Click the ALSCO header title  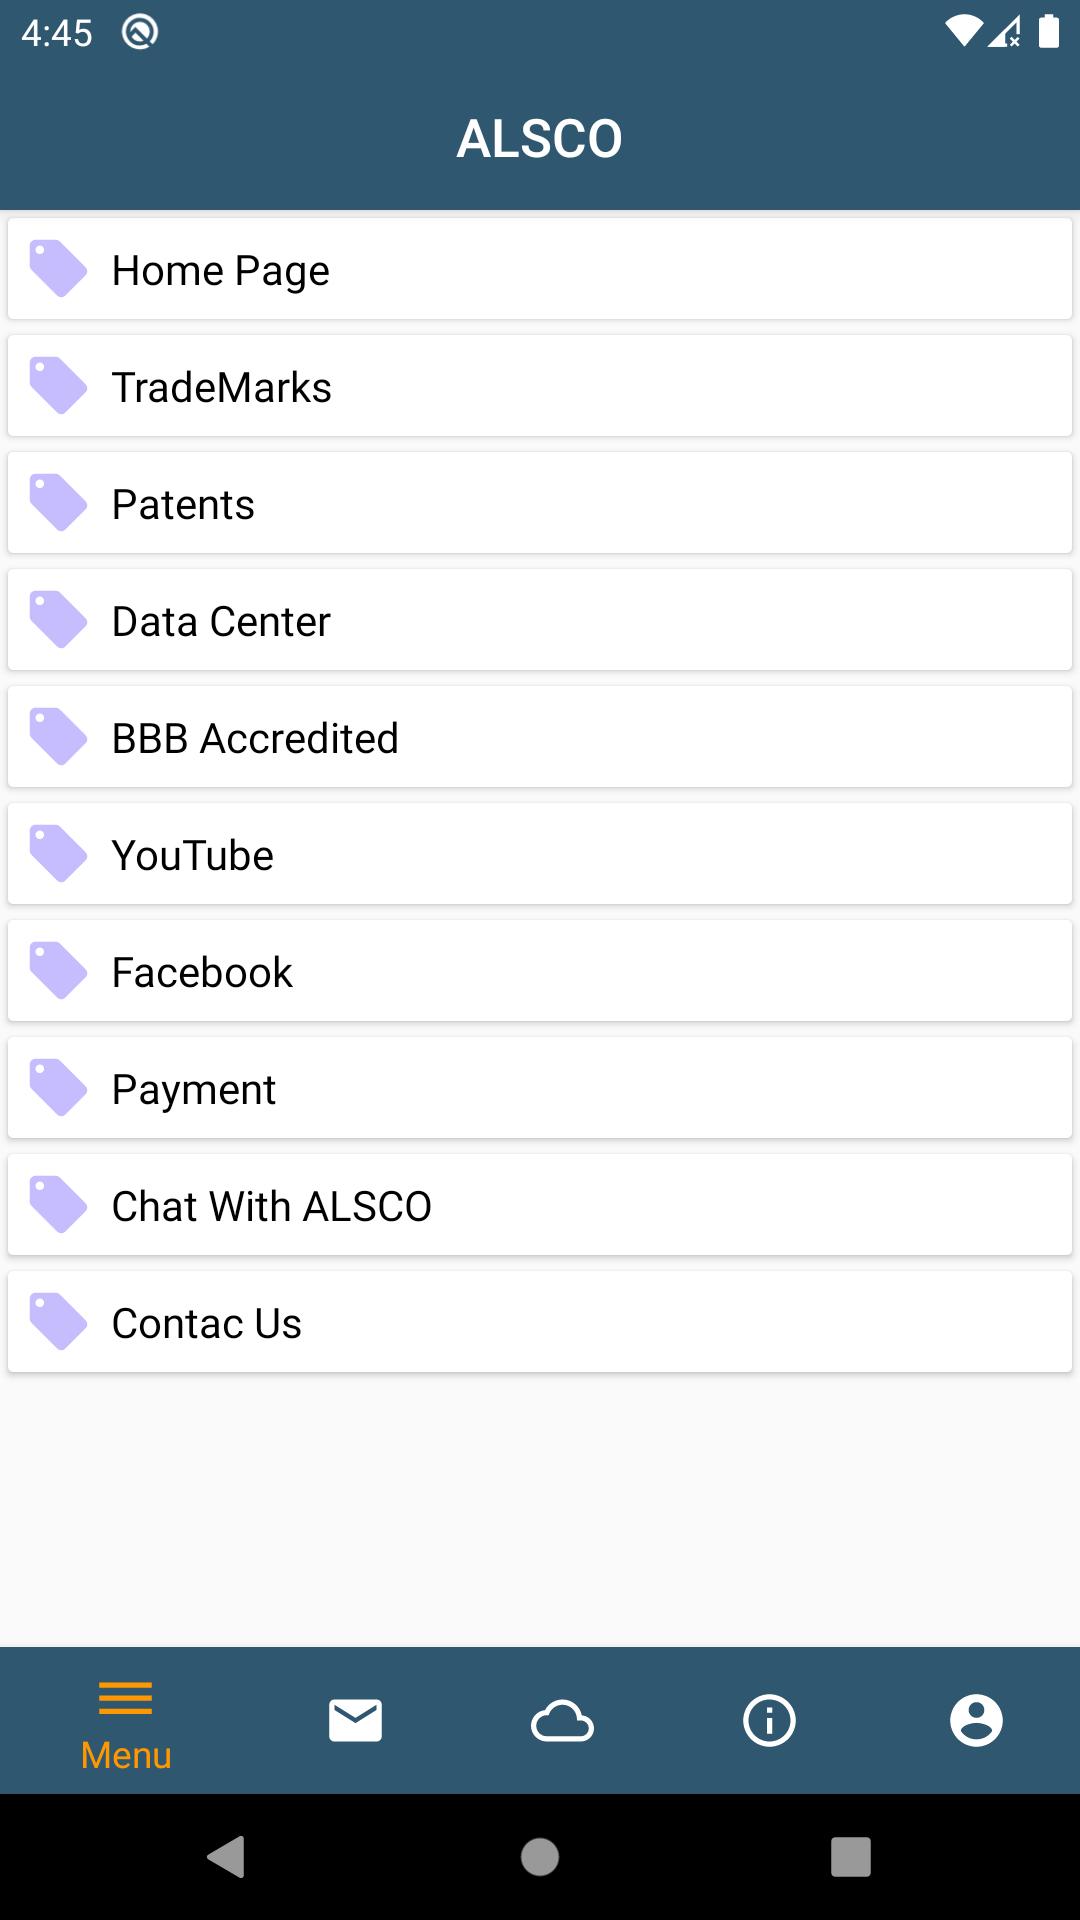pyautogui.click(x=540, y=138)
